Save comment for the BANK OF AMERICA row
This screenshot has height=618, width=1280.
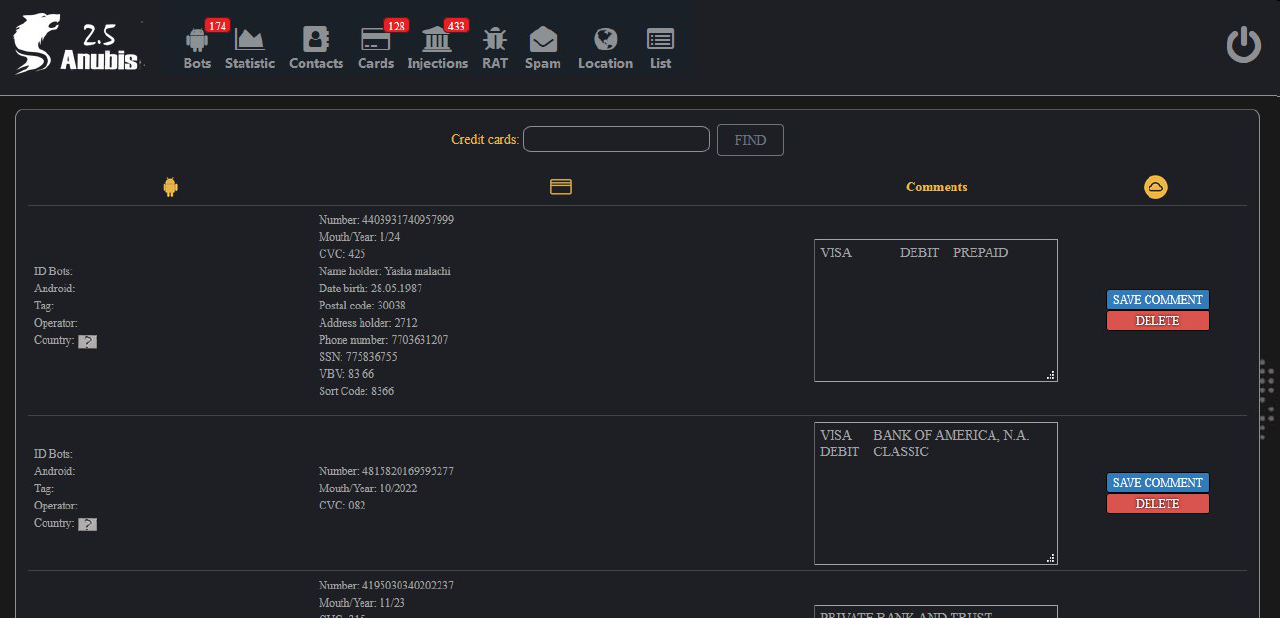coord(1158,483)
